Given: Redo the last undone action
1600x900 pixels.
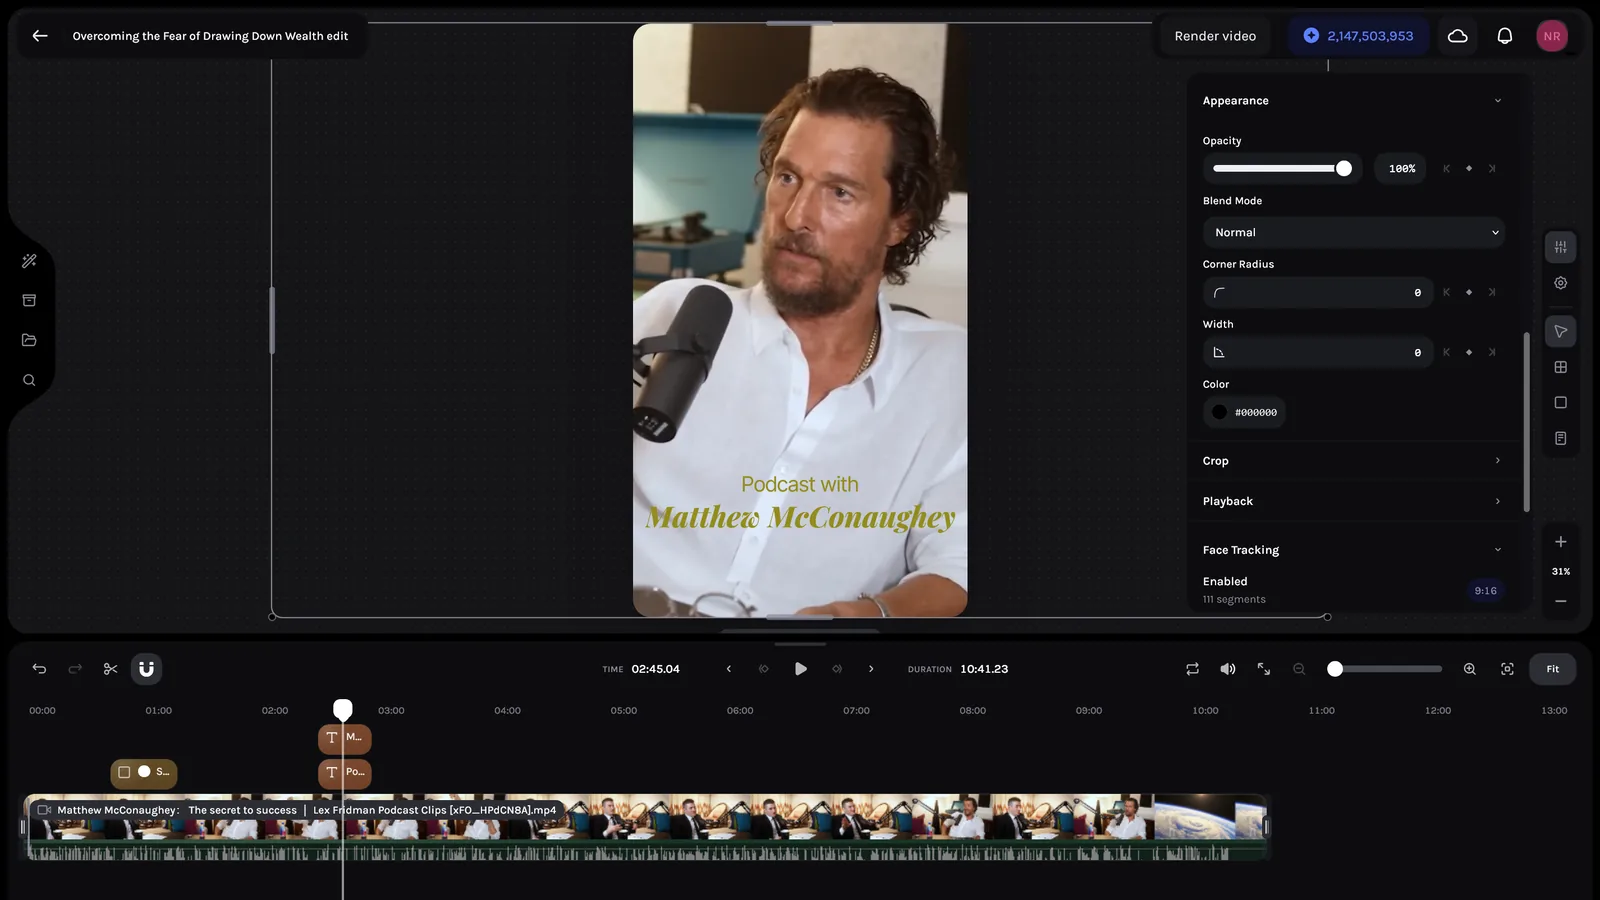Looking at the screenshot, I should pos(75,669).
